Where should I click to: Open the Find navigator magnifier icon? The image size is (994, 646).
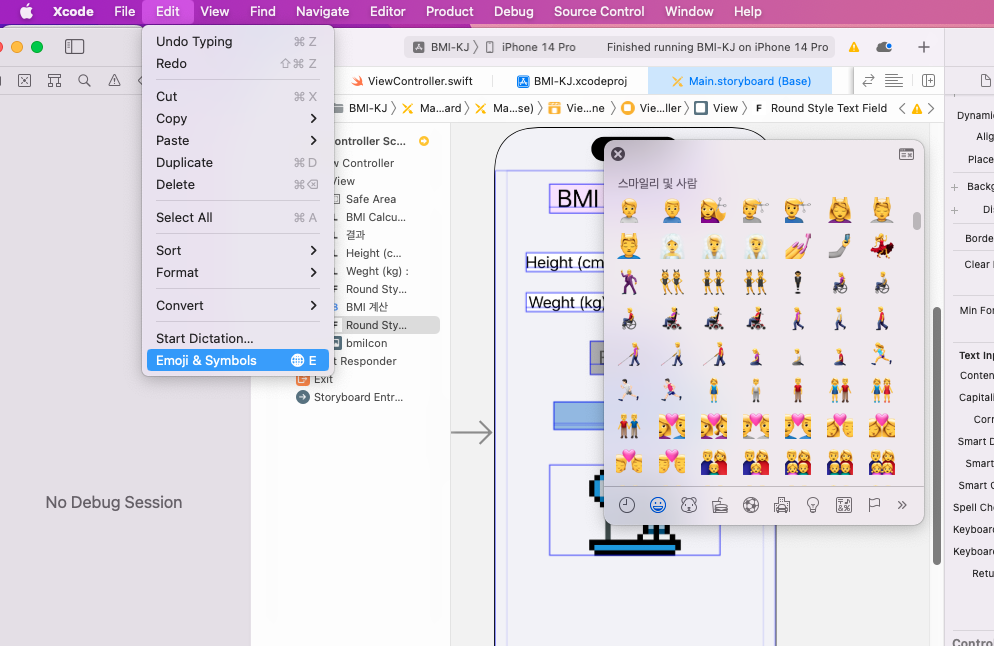click(x=84, y=81)
